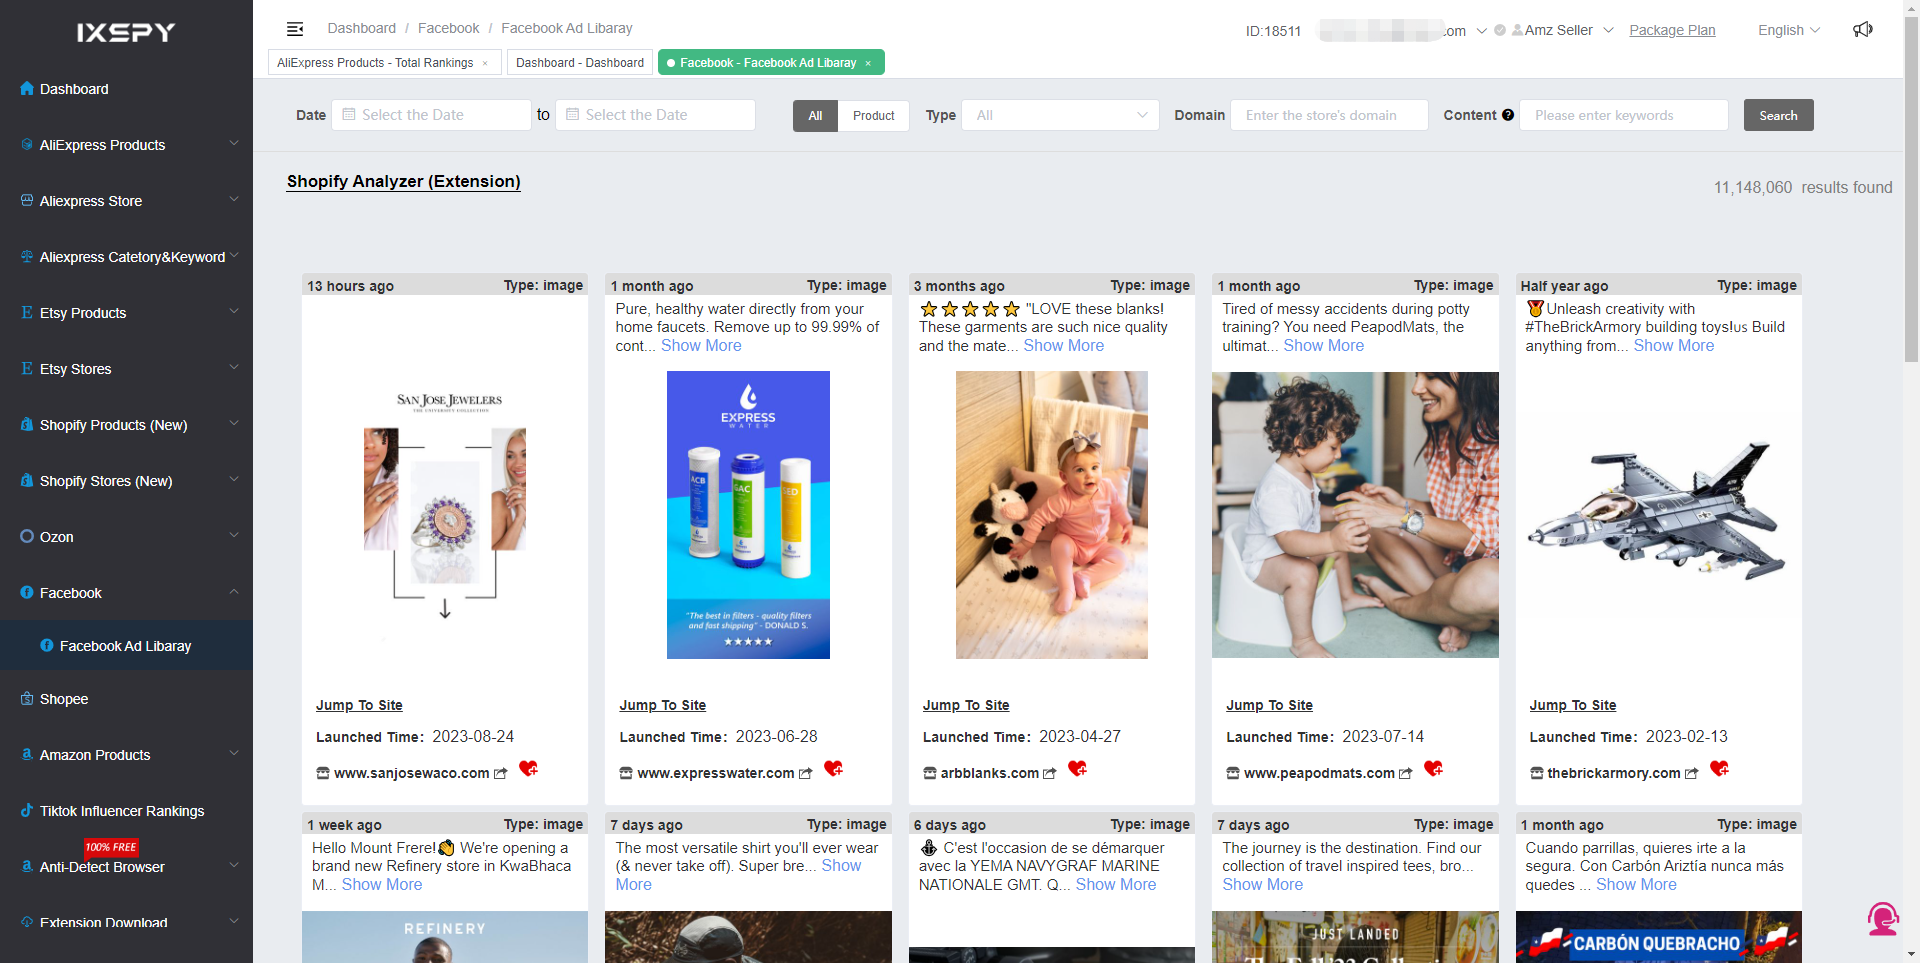Open Etsy Stores sidebar item
1920x963 pixels.
pos(126,369)
